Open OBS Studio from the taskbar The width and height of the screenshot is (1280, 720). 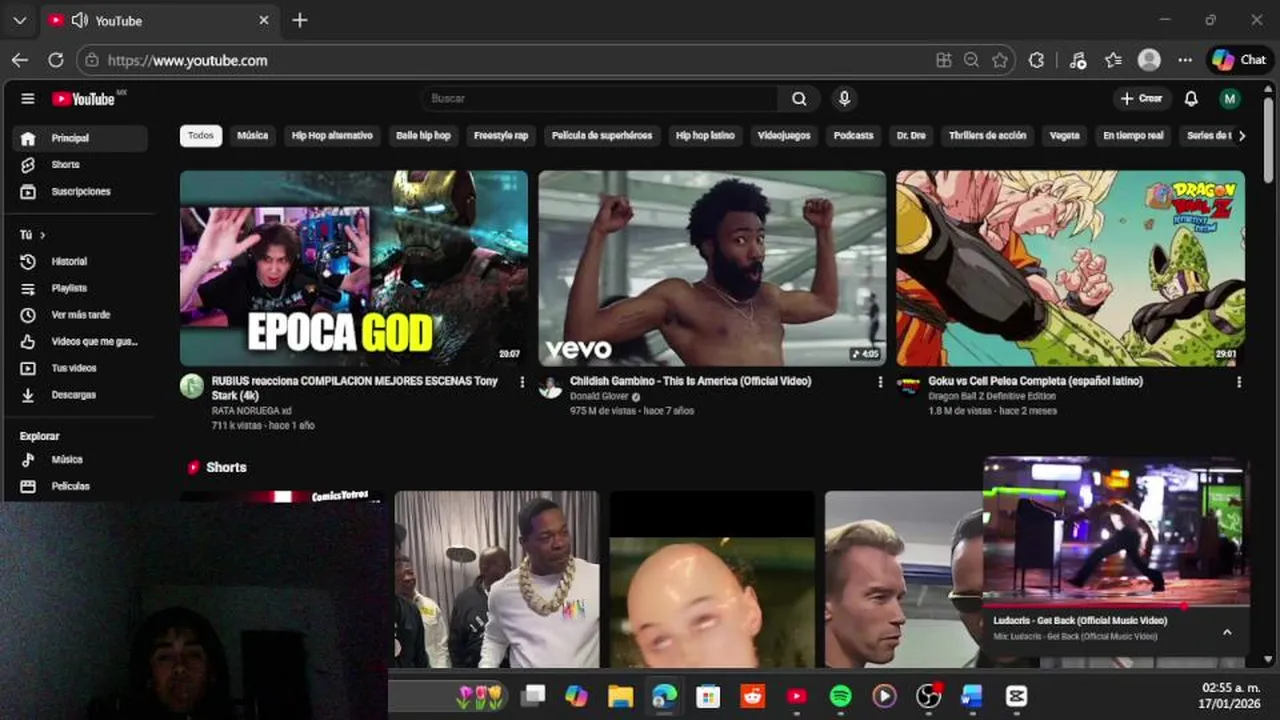[929, 696]
